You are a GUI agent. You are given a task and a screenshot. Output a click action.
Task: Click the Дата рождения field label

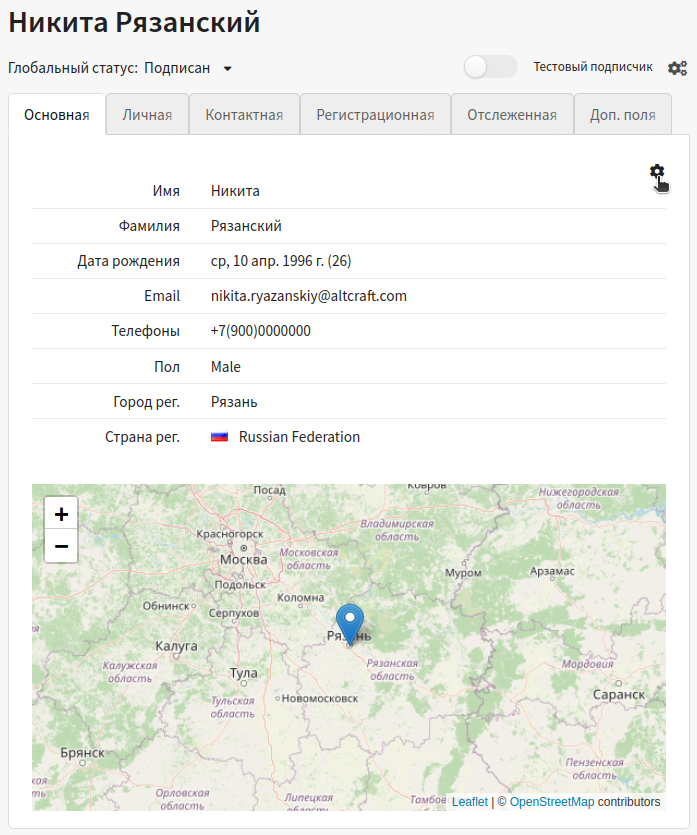(128, 261)
